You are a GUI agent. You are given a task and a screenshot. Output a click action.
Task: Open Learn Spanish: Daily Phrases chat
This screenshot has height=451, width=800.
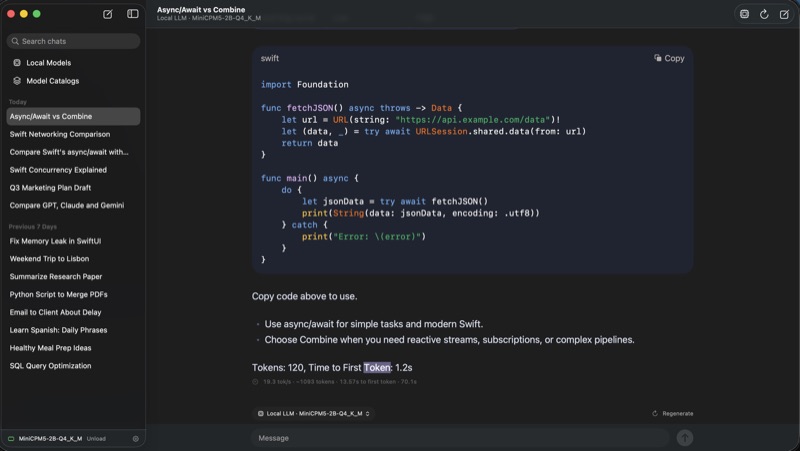(73, 330)
